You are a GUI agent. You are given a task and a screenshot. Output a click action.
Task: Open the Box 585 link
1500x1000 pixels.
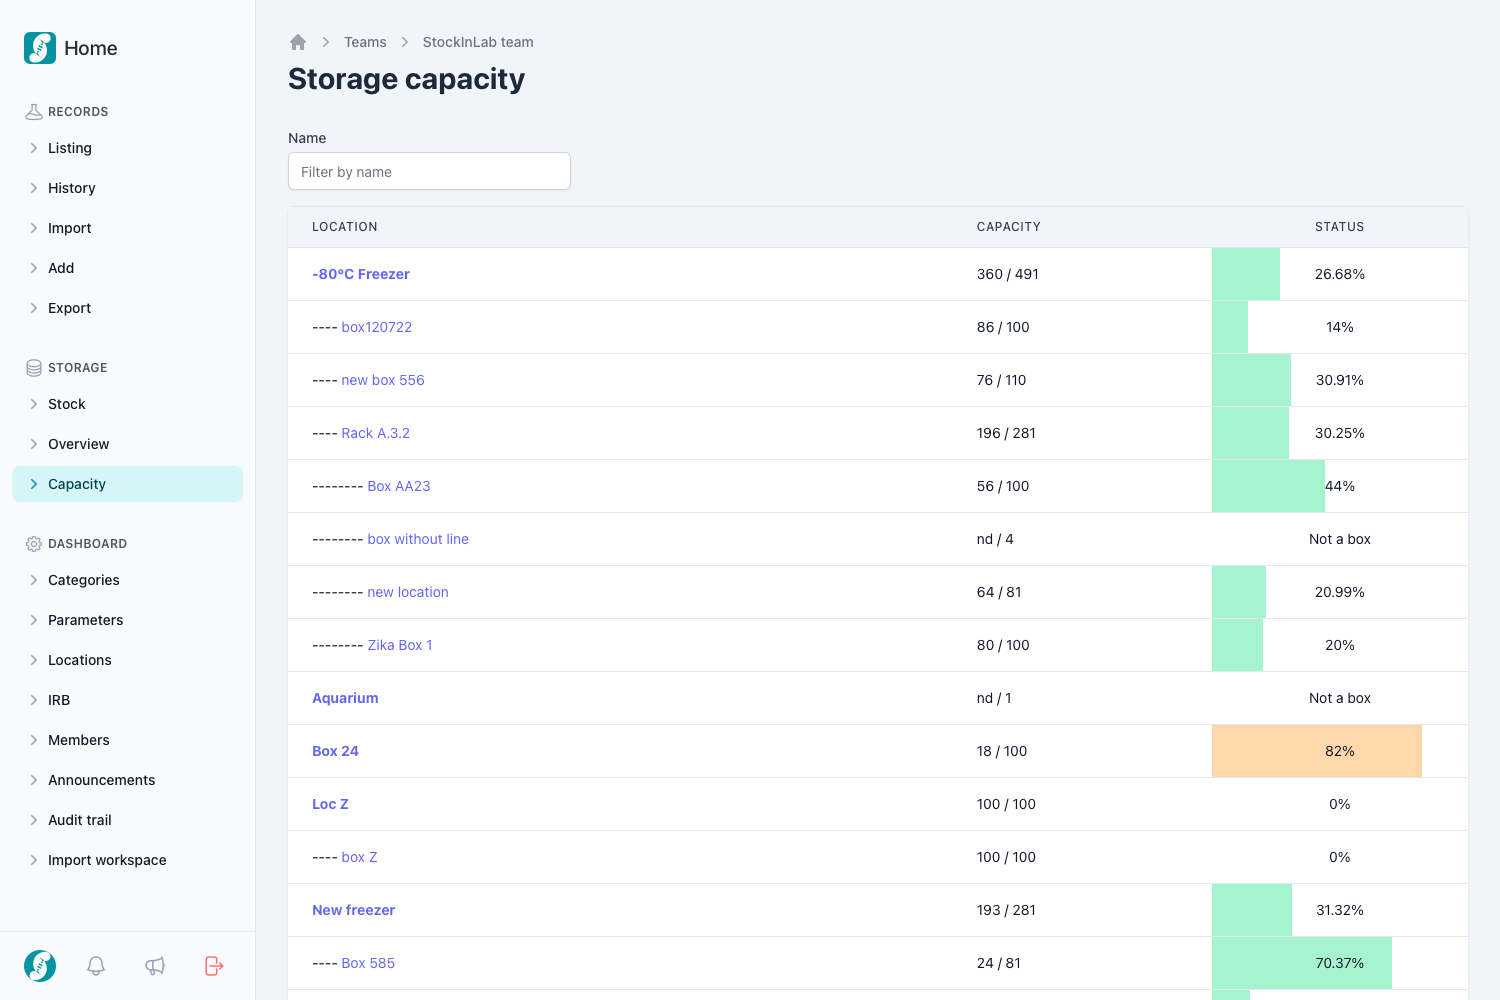pos(368,963)
